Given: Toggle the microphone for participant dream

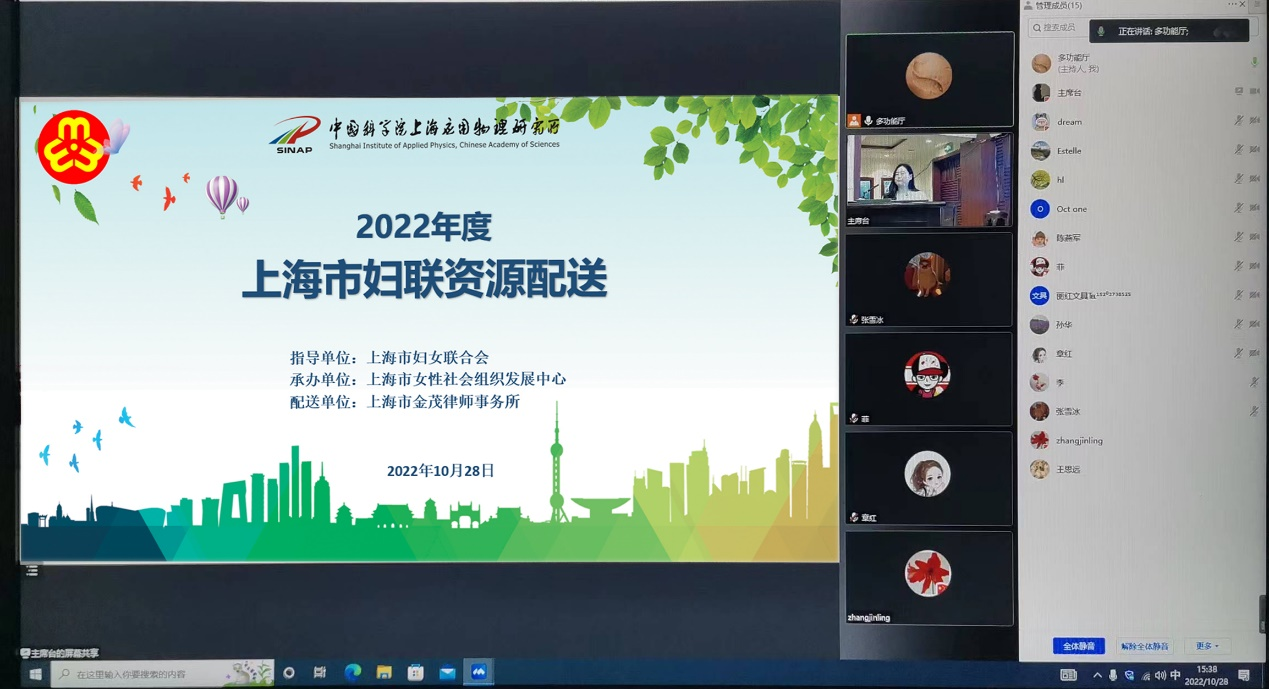Looking at the screenshot, I should (x=1239, y=121).
